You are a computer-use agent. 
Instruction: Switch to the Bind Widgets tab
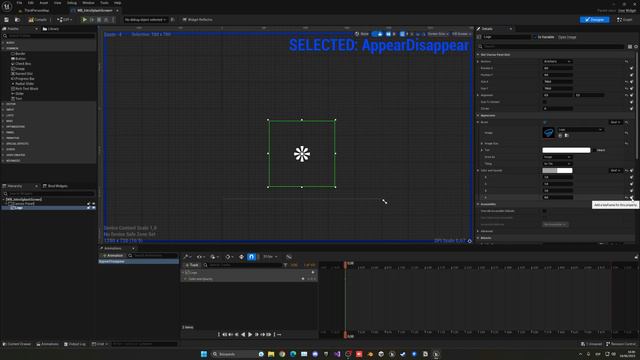[x=56, y=186]
